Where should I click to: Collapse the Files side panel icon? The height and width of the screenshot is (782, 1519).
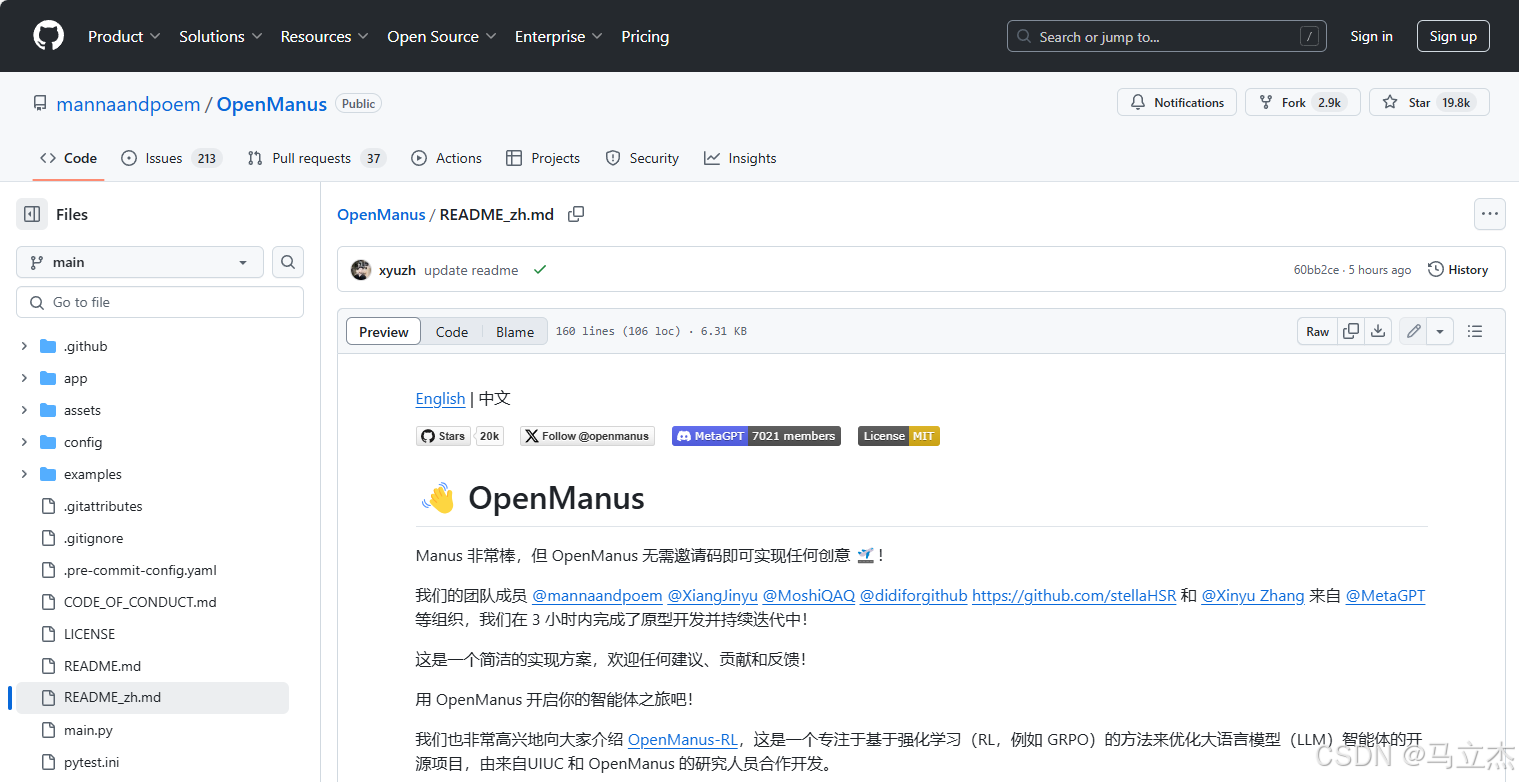click(32, 214)
